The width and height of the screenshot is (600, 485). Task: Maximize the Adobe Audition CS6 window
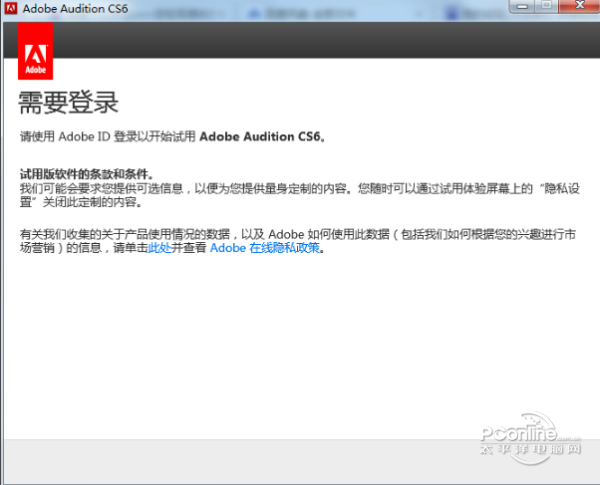[547, 6]
